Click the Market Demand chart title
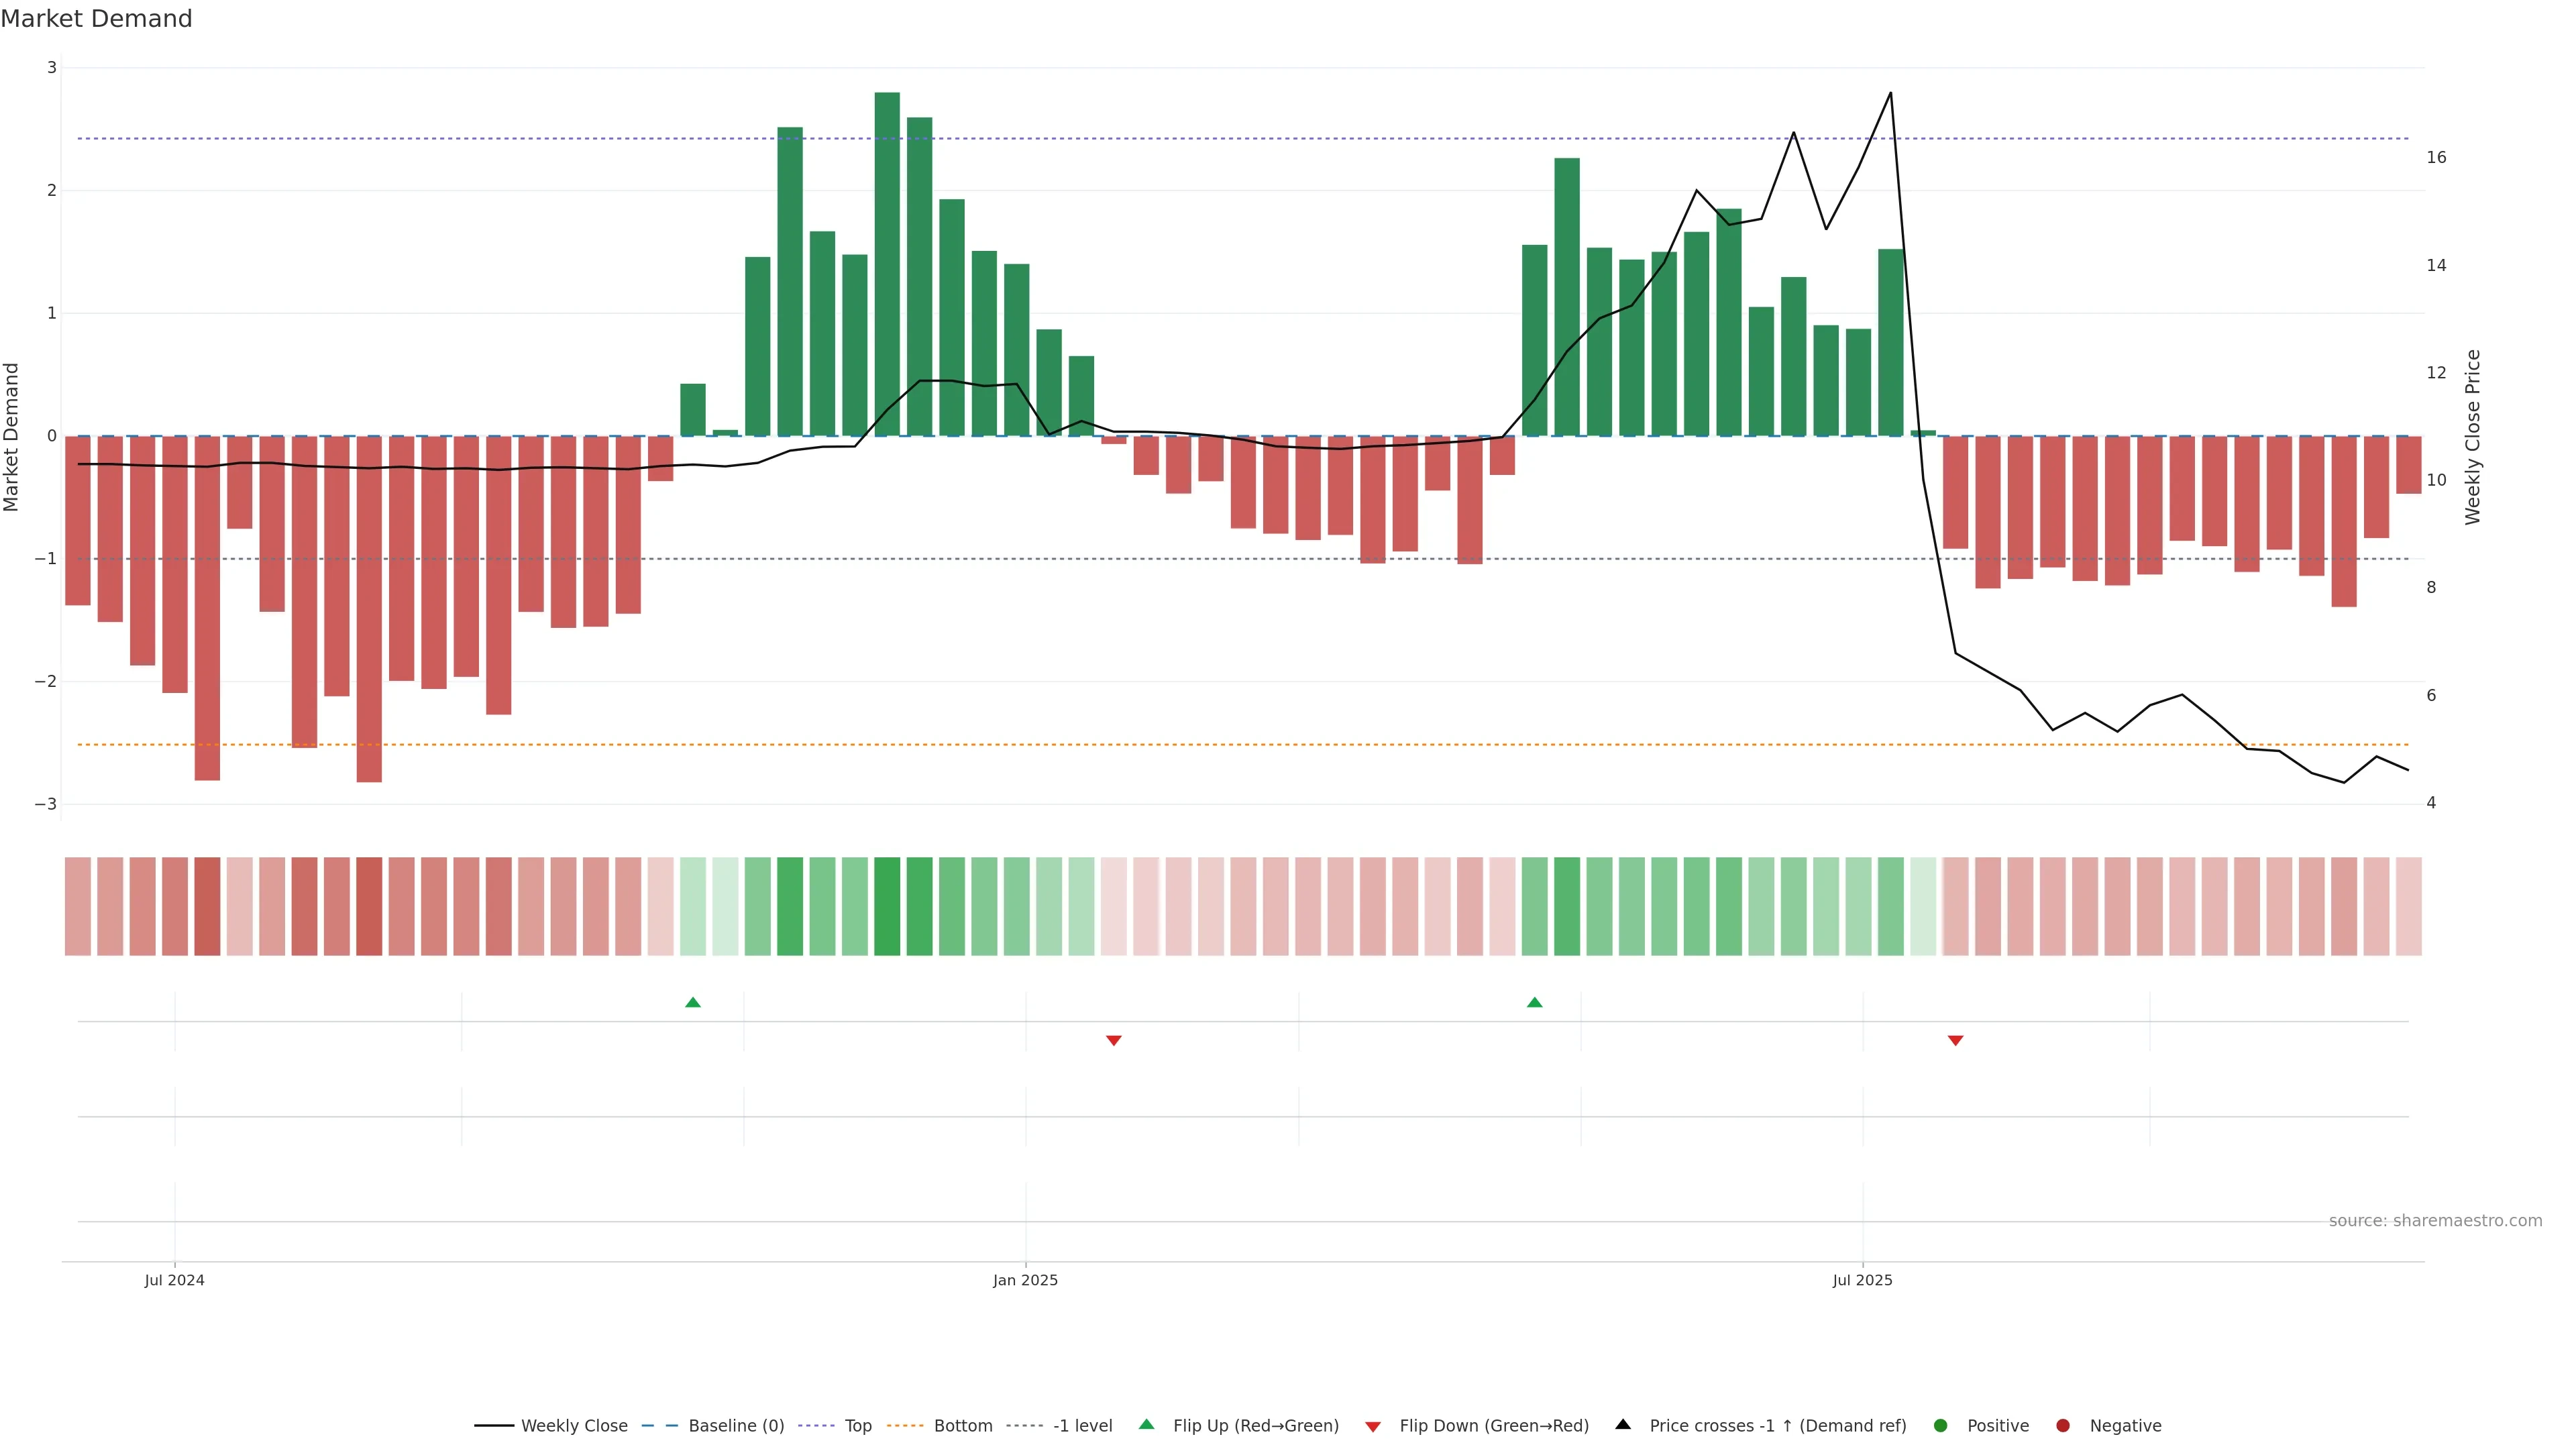The image size is (2576, 1449). pos(96,19)
